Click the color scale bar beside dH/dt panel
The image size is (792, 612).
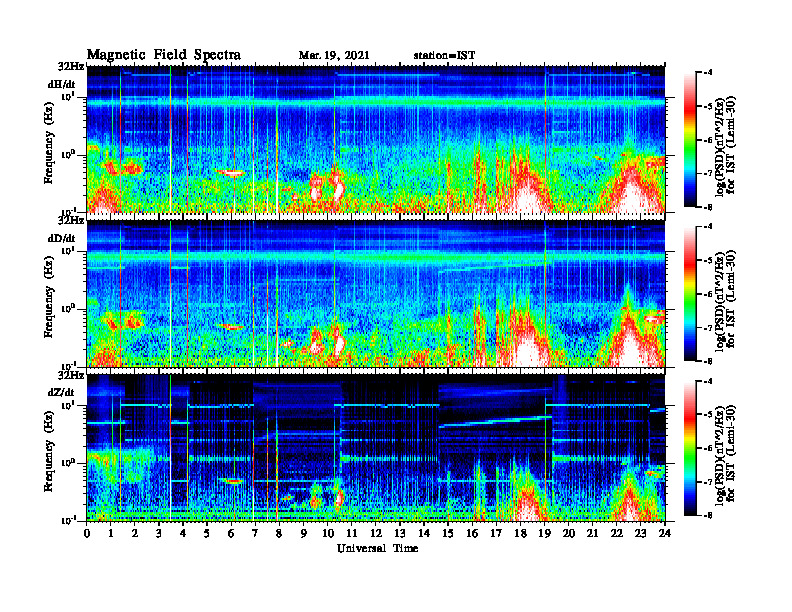pos(690,140)
